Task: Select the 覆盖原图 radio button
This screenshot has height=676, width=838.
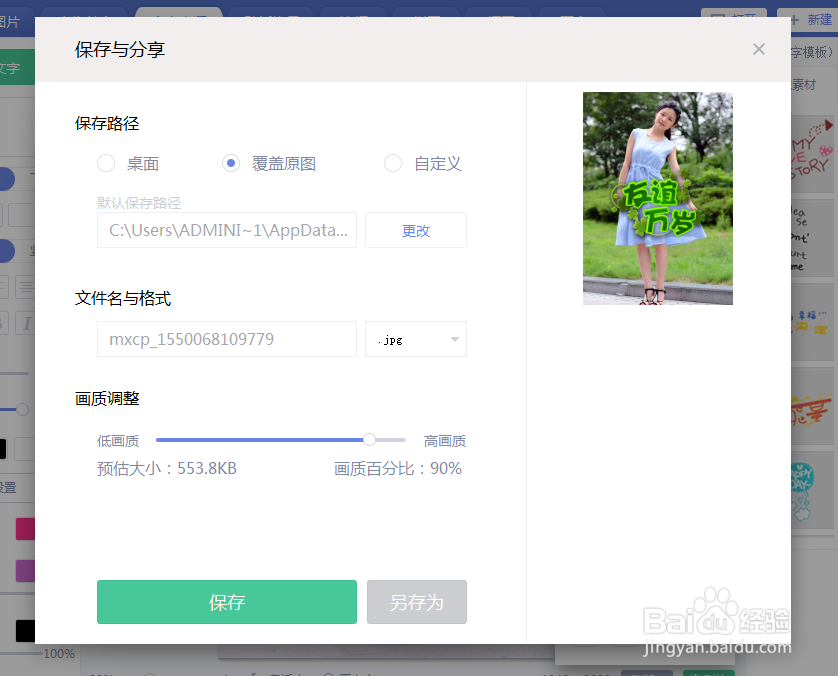Action: tap(231, 163)
